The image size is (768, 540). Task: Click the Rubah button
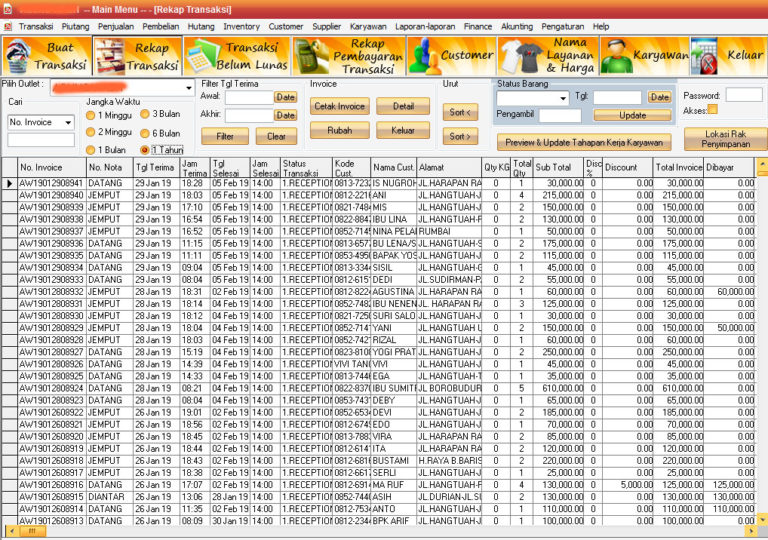339,130
